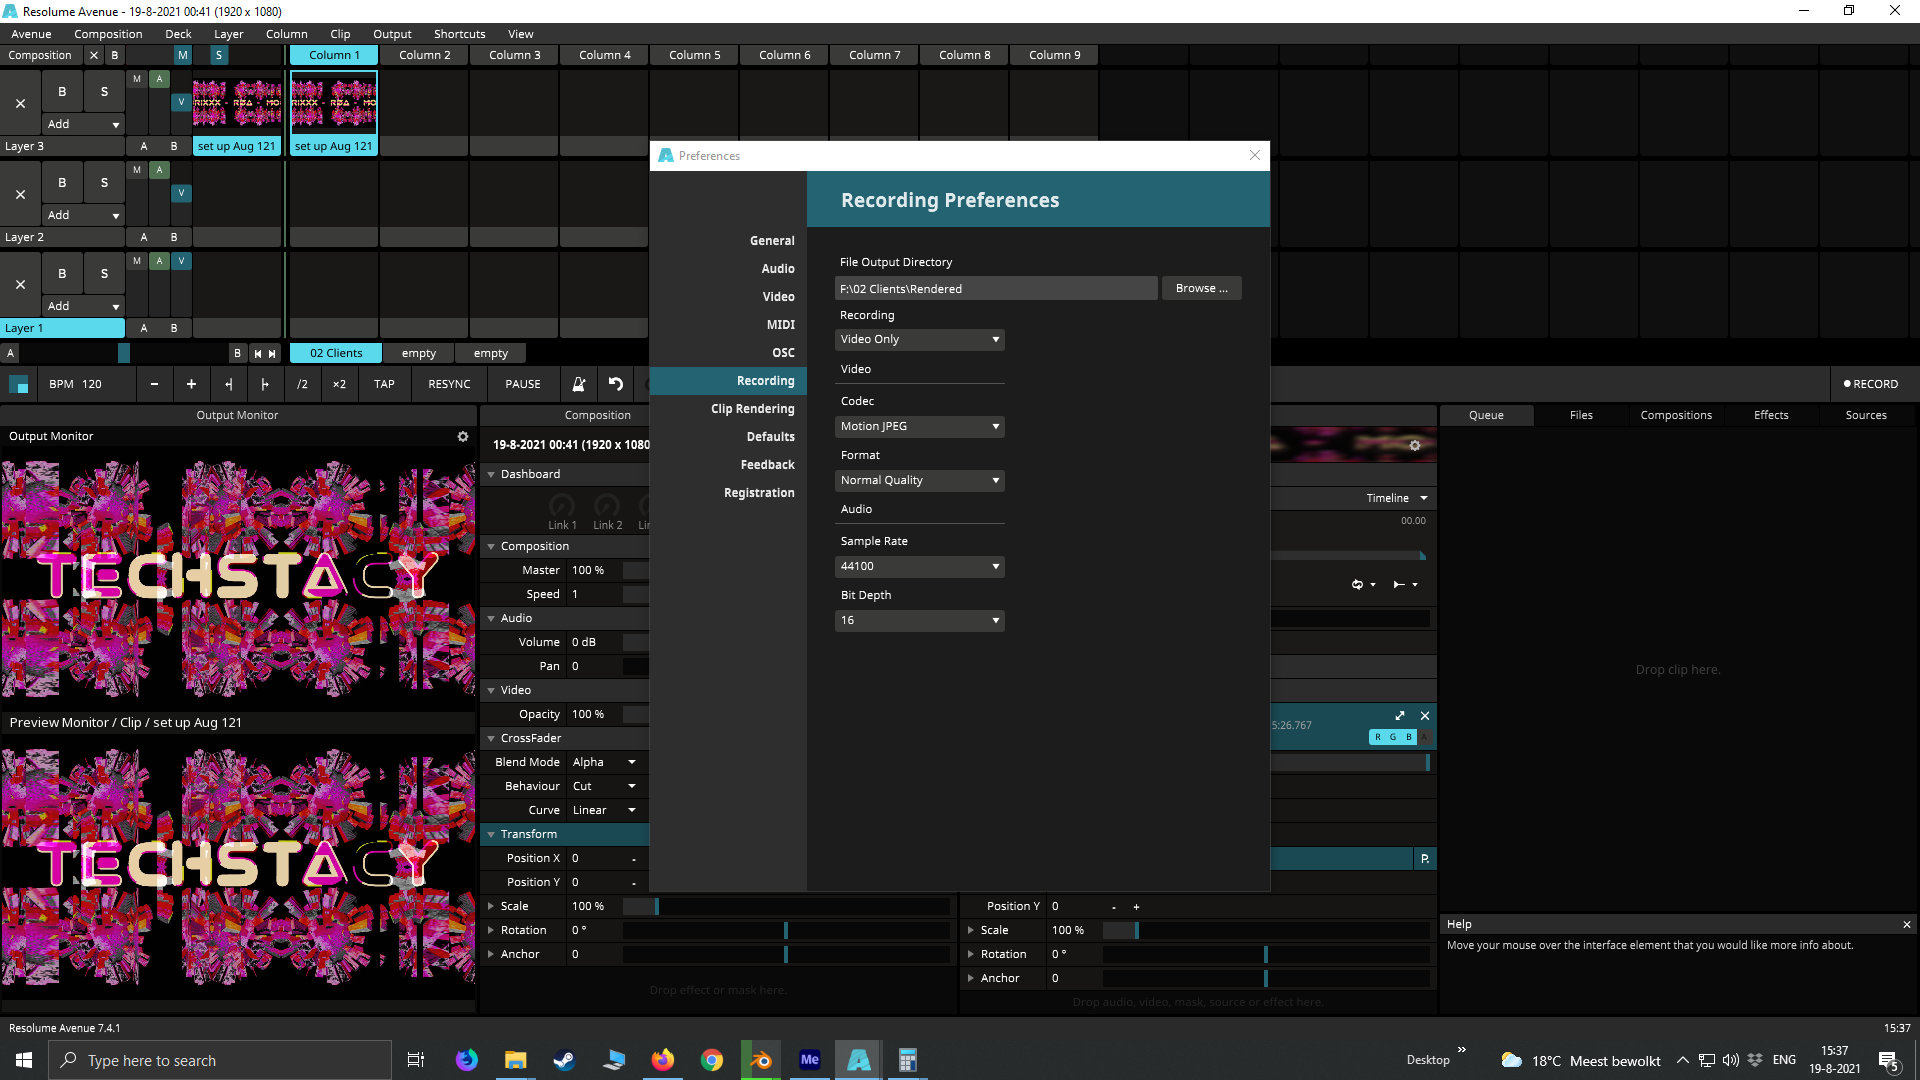Image resolution: width=1920 pixels, height=1080 pixels.
Task: Collapse the Transform section
Action: [491, 834]
